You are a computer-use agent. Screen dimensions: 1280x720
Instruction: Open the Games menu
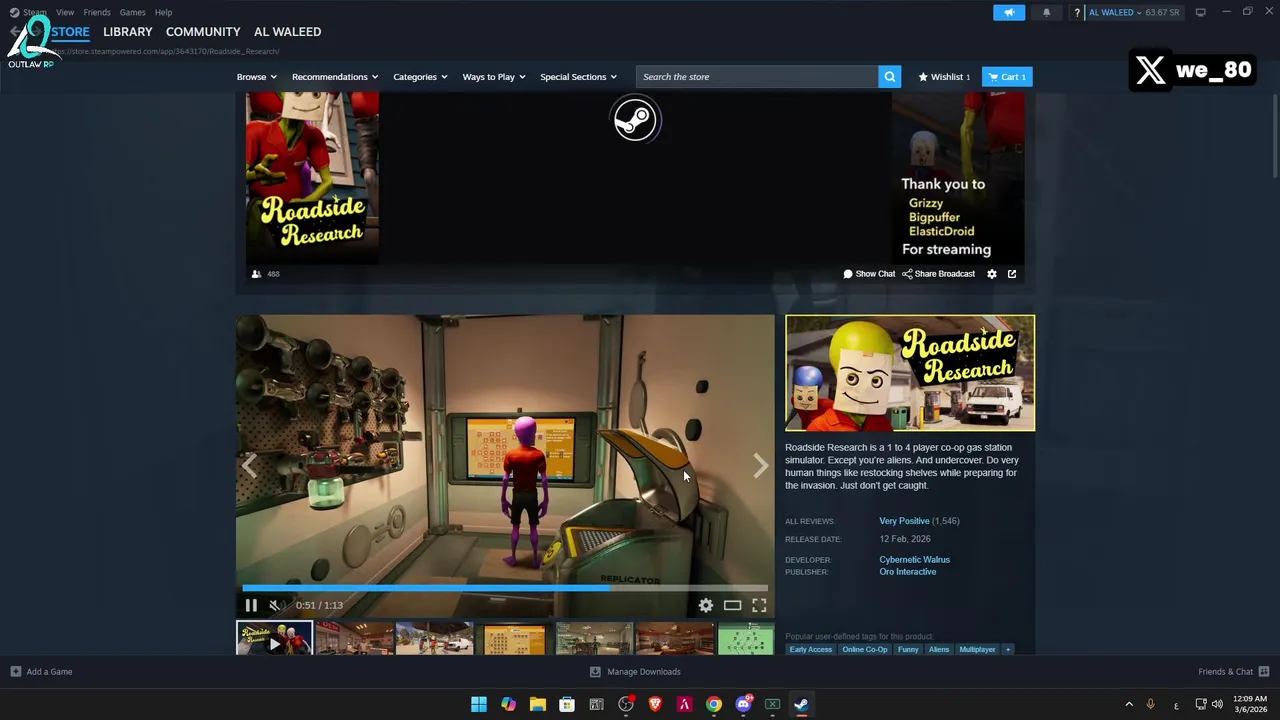point(132,12)
